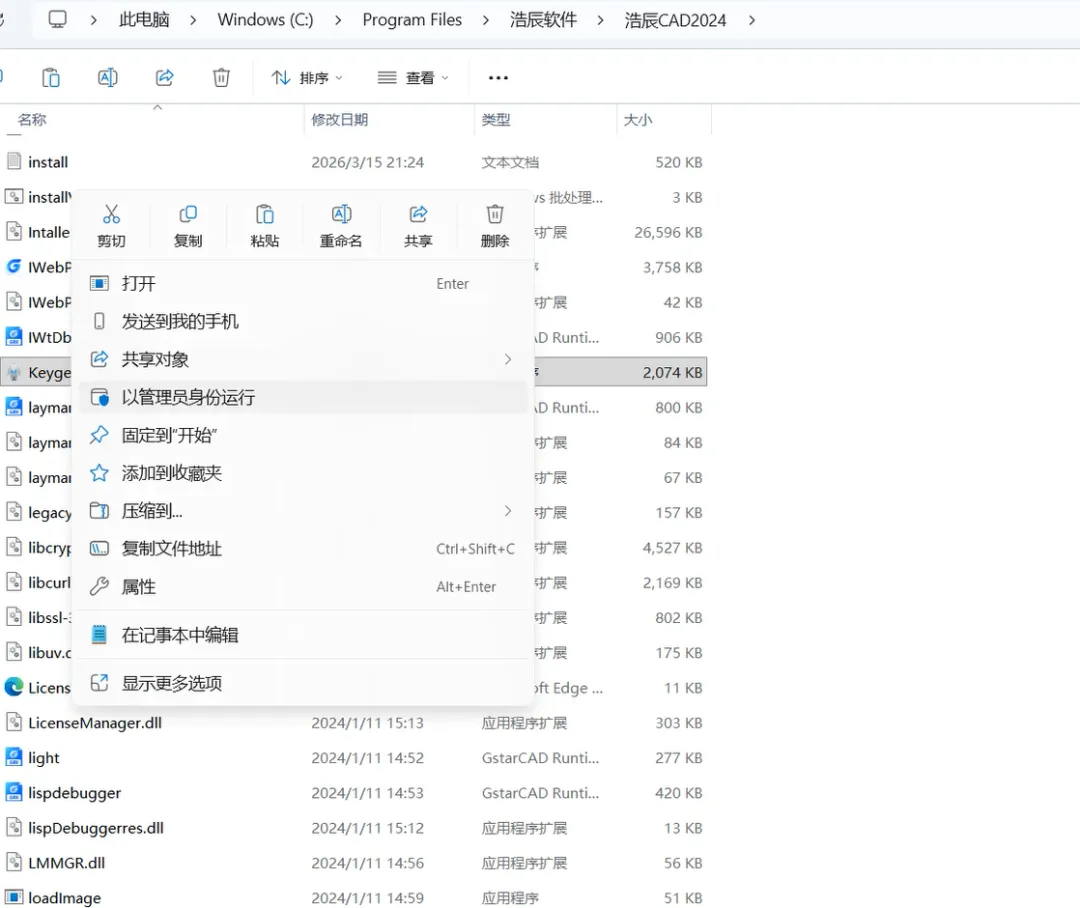The image size is (1080, 908).
Task: Sort by 修改日期 column header
Action: click(340, 120)
